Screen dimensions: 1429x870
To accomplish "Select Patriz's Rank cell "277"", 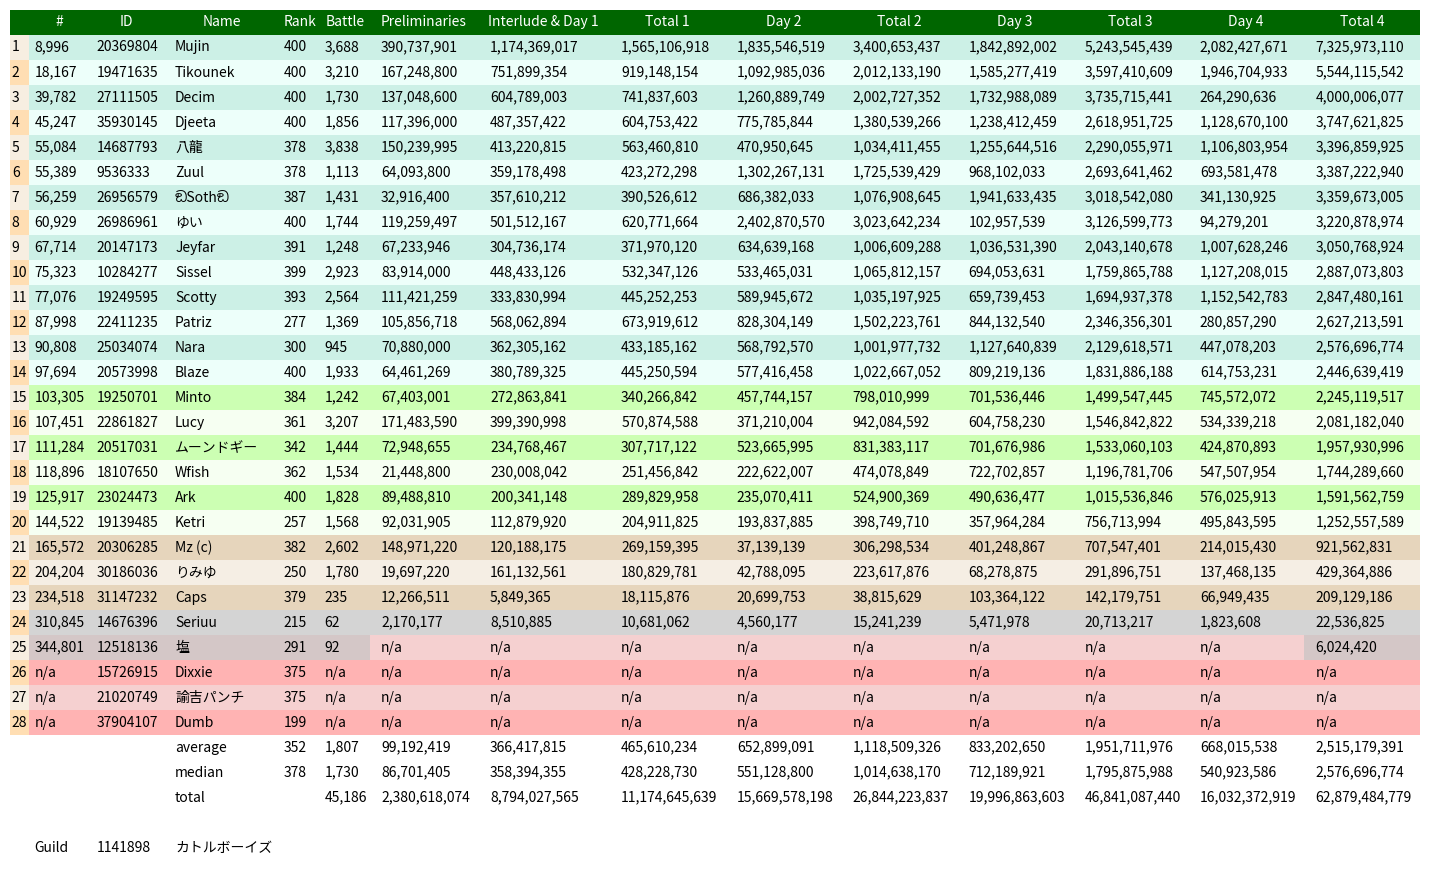I will (295, 322).
